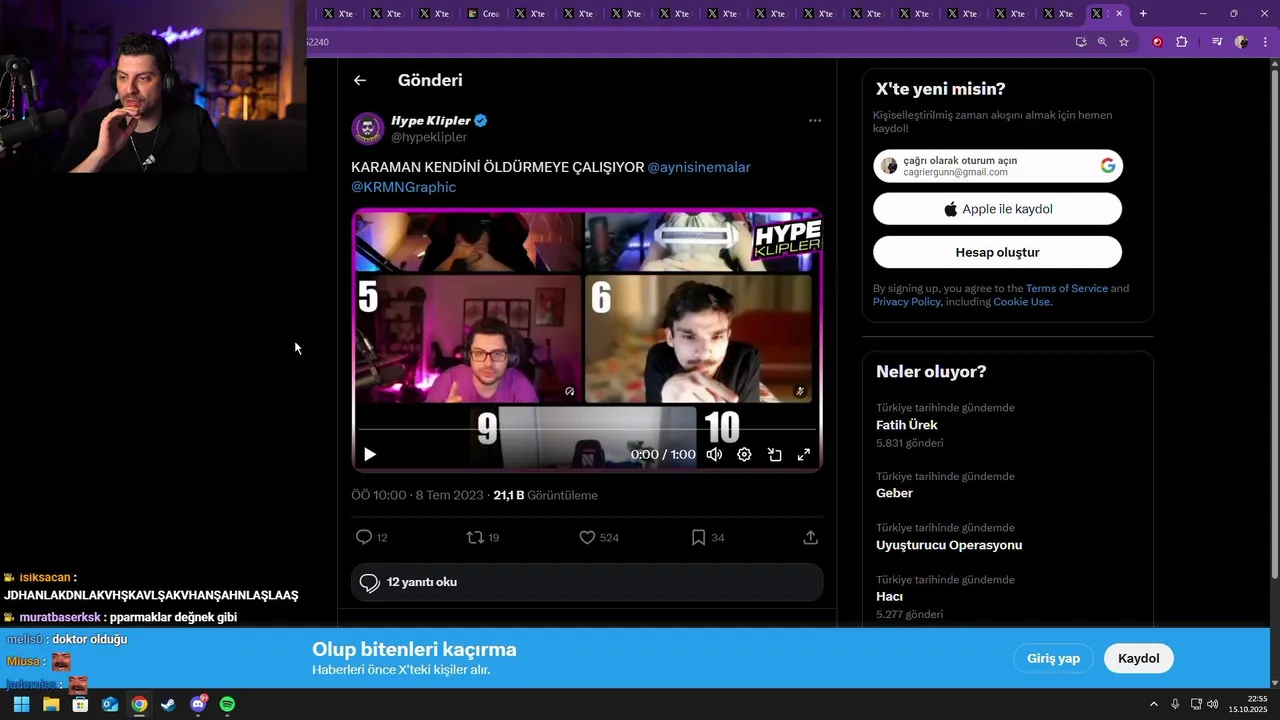Open Discord from taskbar
Viewport: 1280px width, 720px height.
tap(198, 704)
